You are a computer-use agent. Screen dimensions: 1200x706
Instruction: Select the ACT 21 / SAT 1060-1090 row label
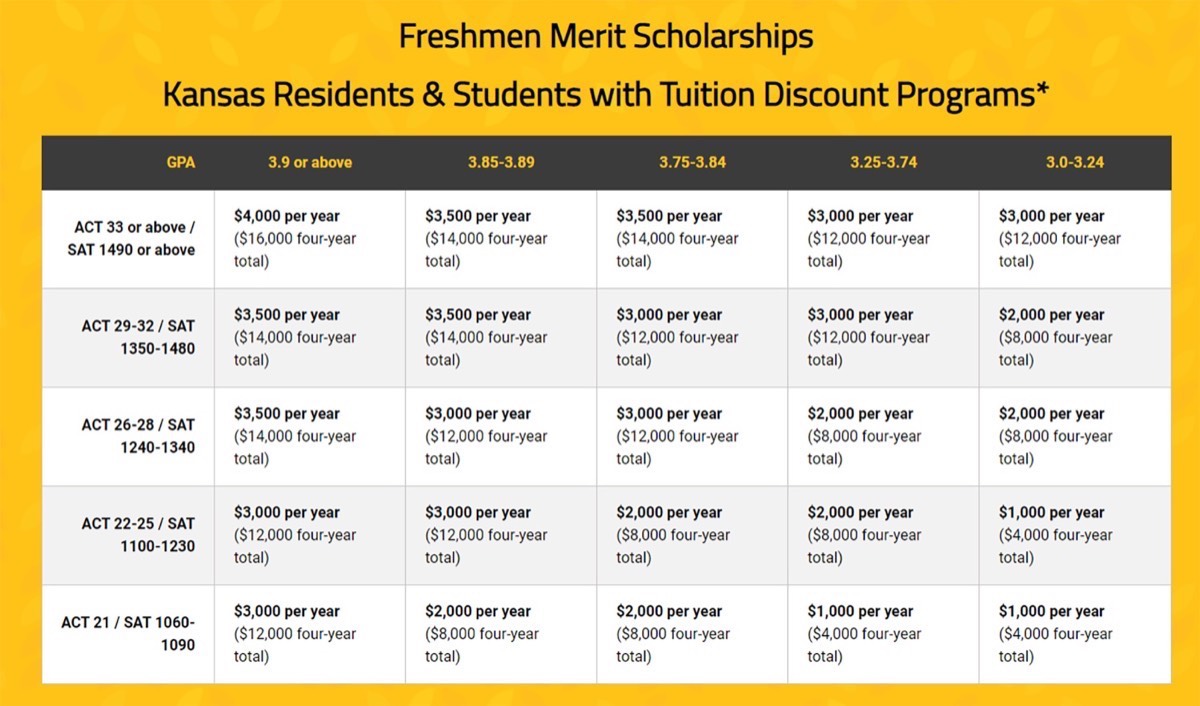(128, 634)
